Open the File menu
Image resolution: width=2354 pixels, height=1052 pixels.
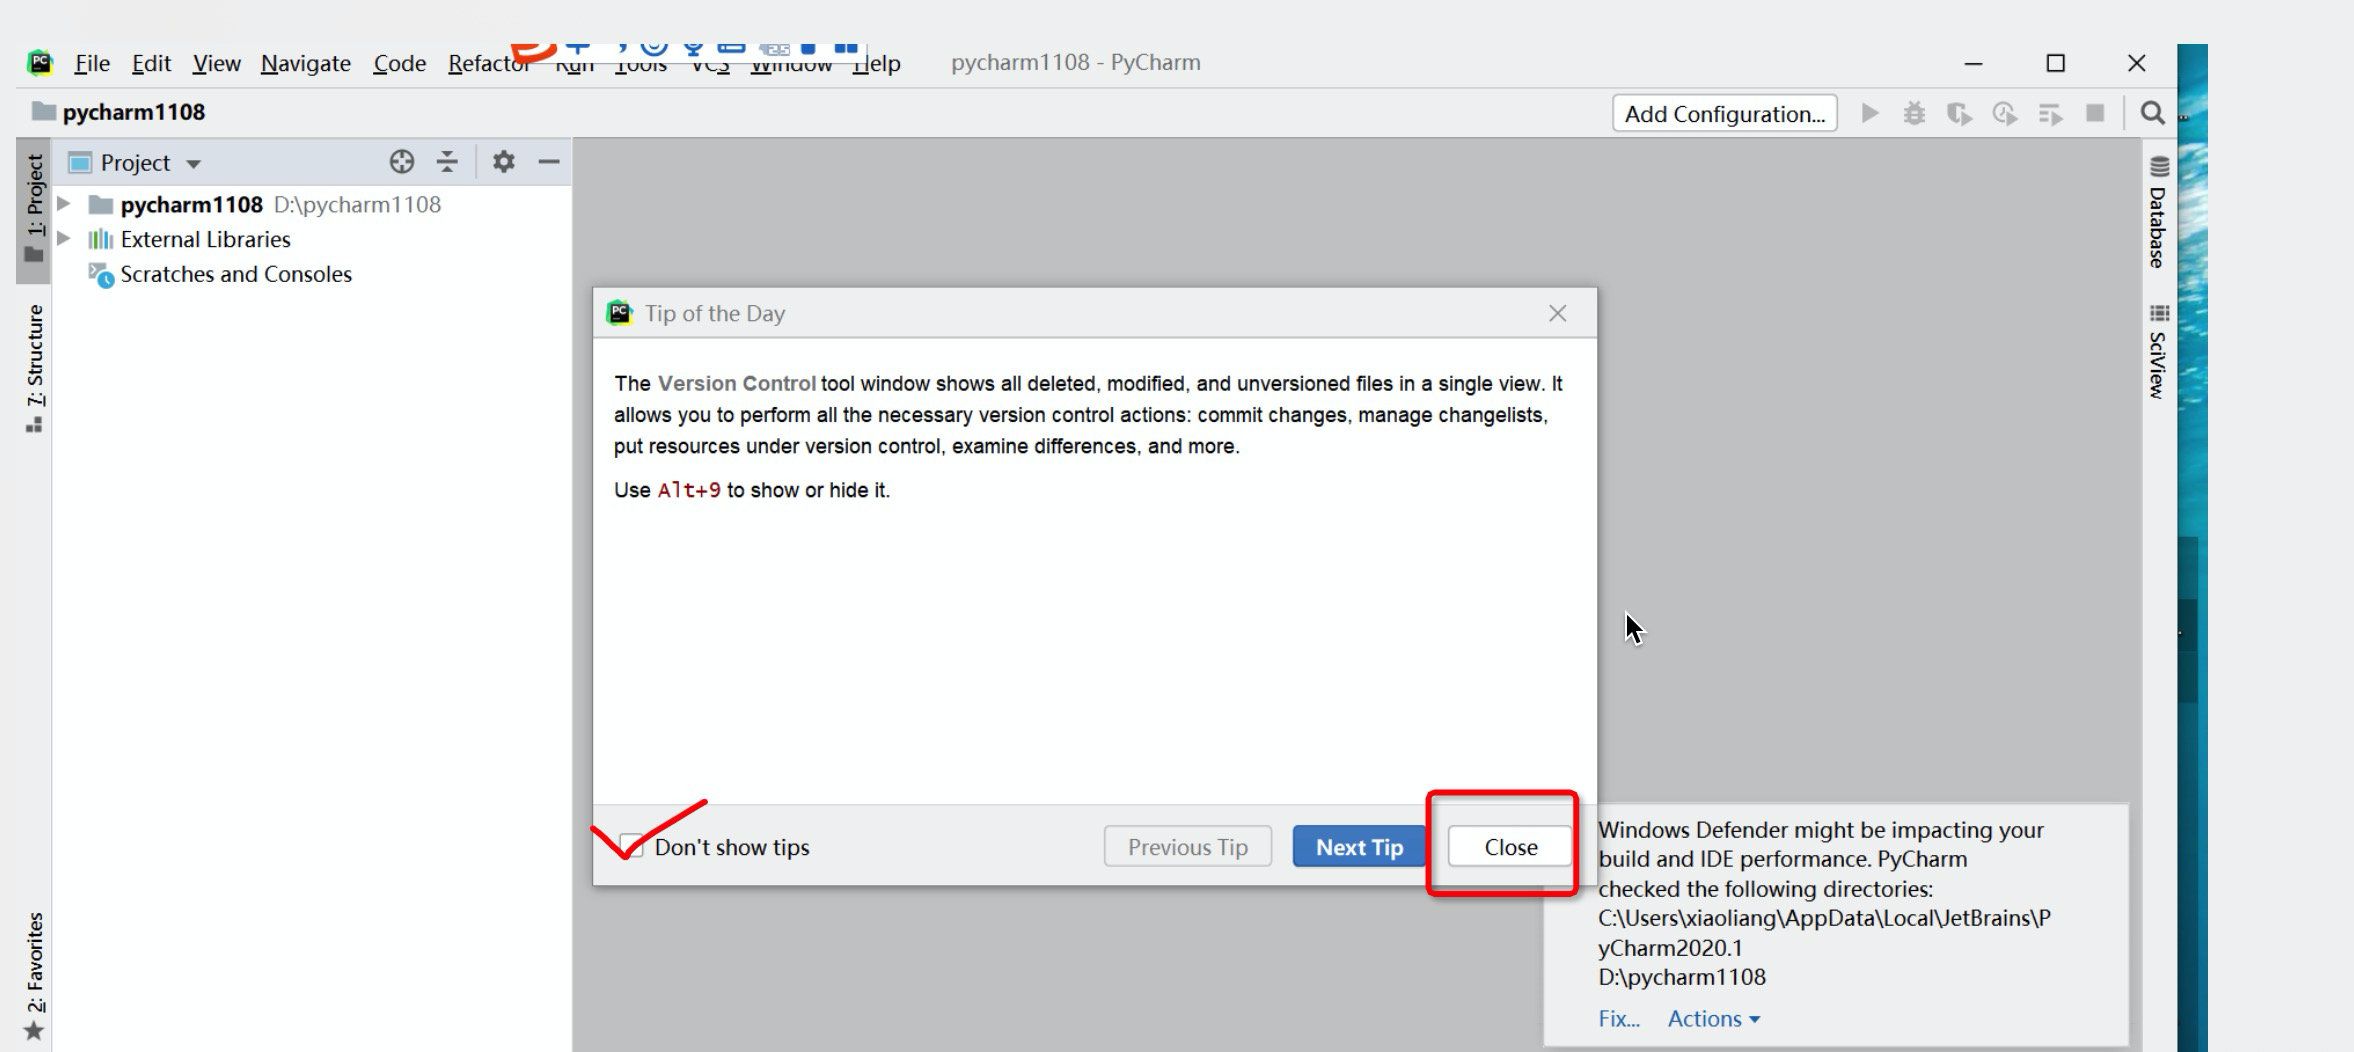click(92, 63)
